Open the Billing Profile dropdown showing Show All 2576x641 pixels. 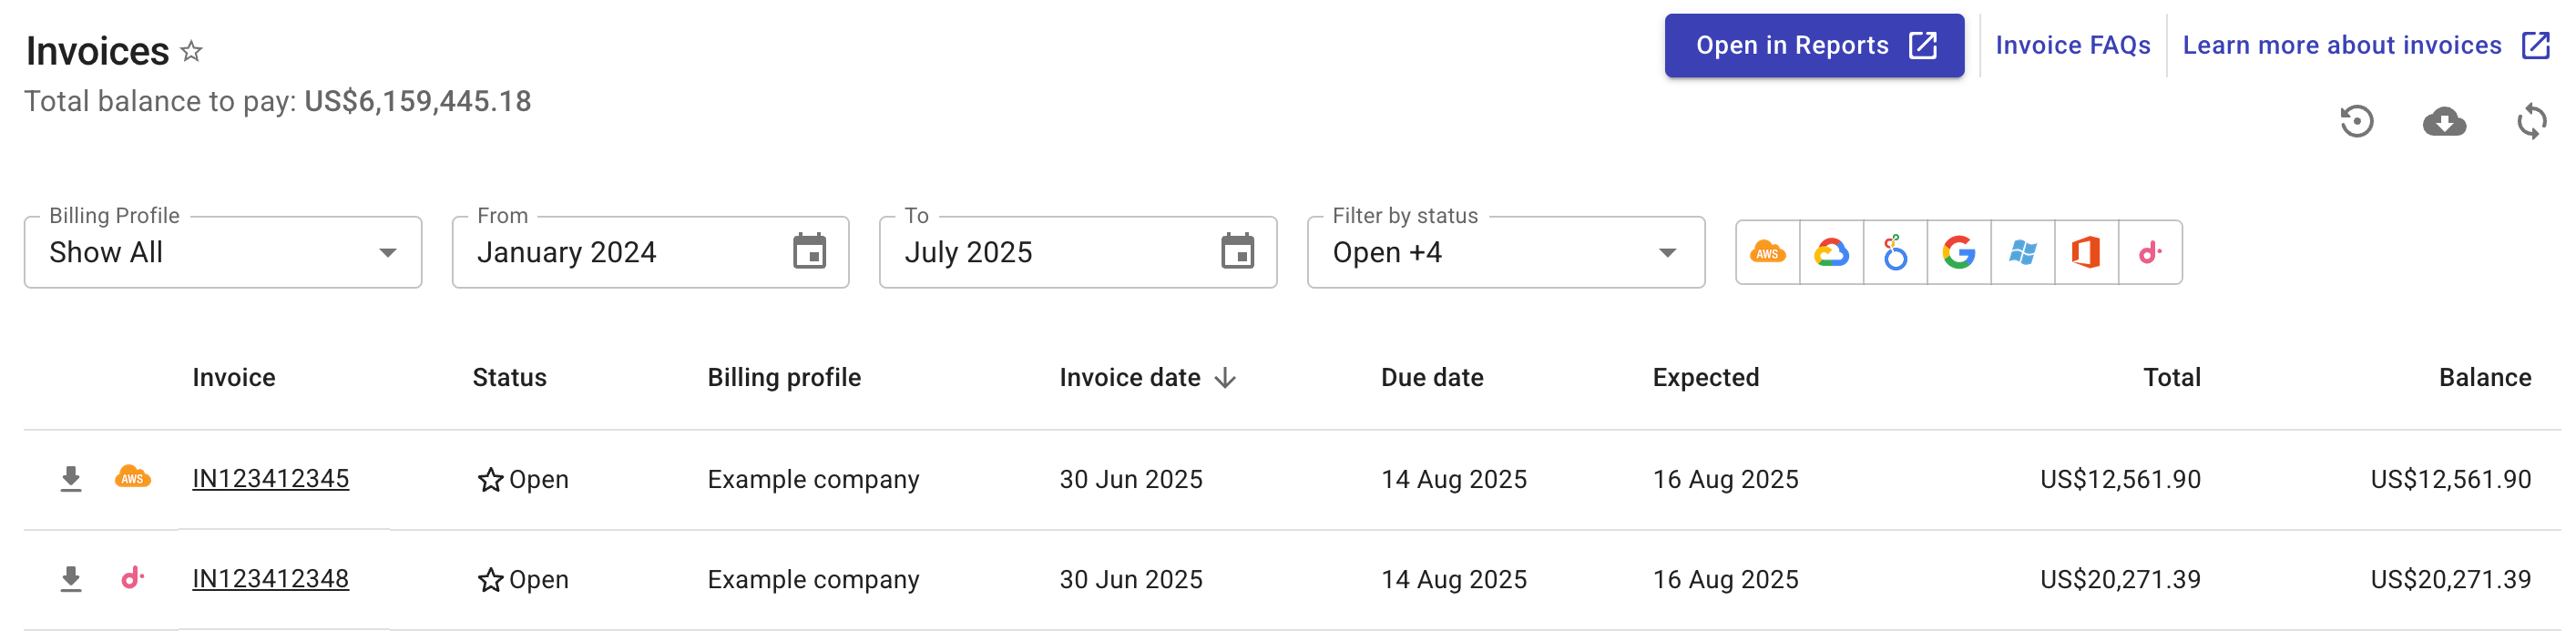222,252
